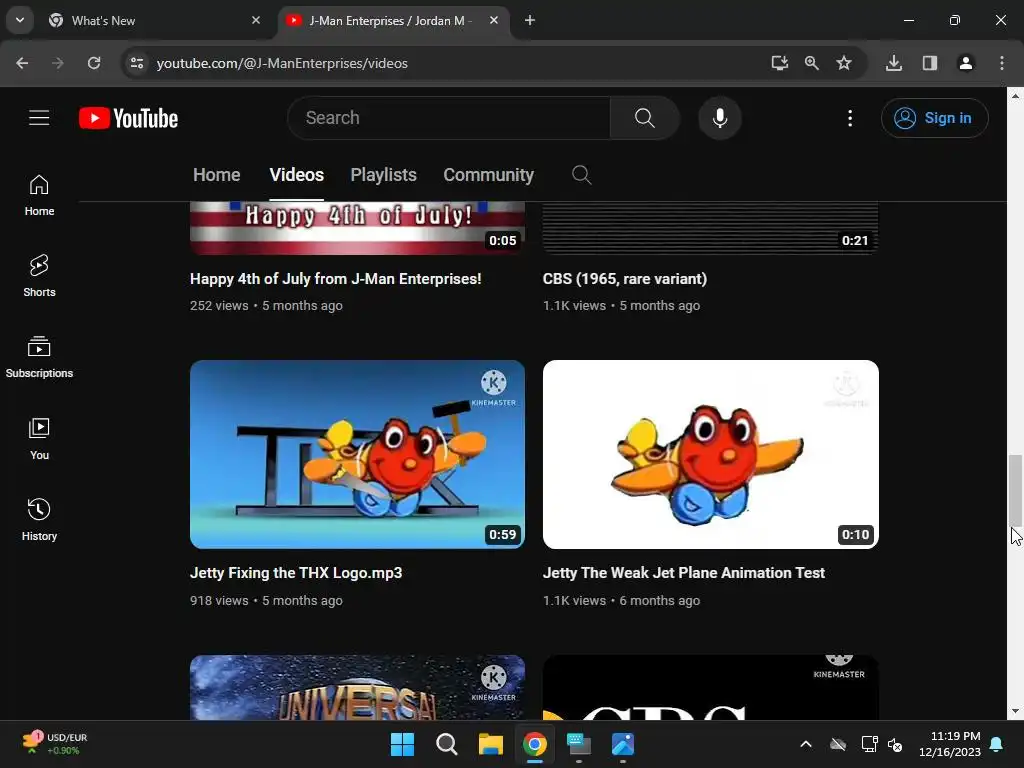Expand the tab search dropdown
The height and width of the screenshot is (768, 1024).
(x=20, y=20)
